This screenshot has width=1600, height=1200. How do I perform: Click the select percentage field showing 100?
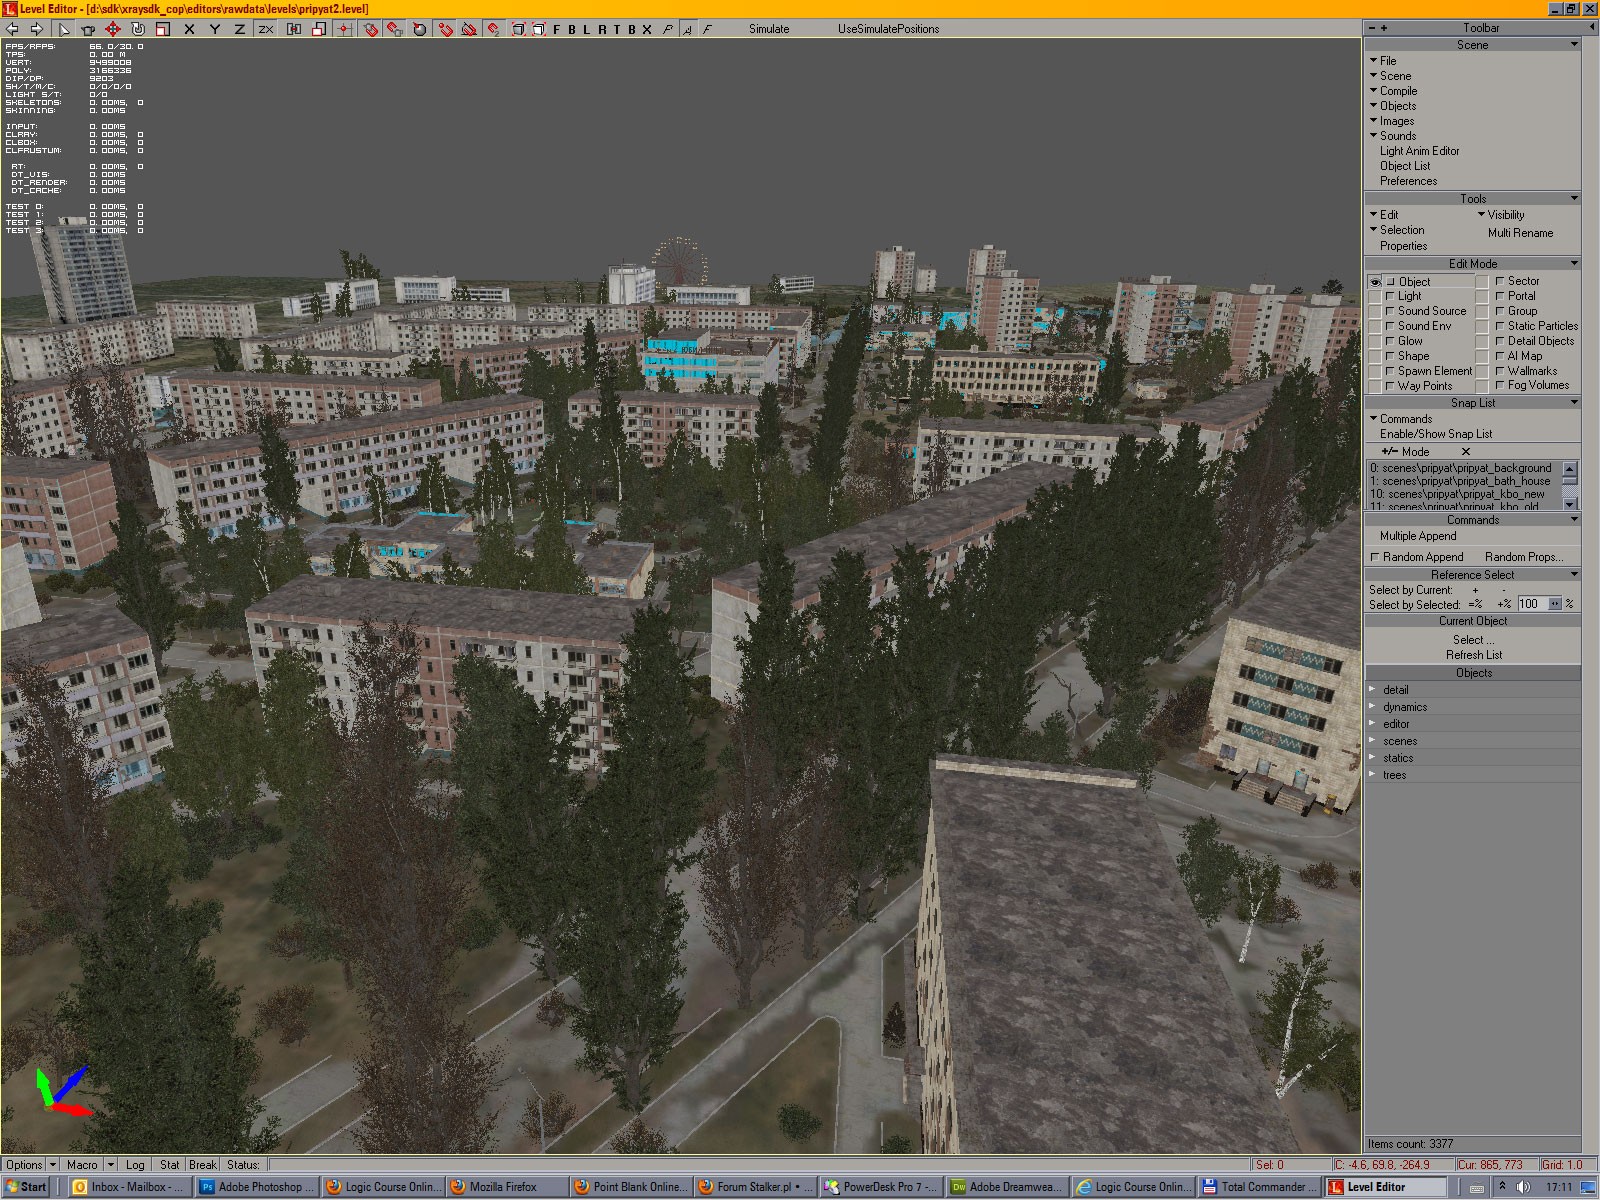click(1532, 604)
